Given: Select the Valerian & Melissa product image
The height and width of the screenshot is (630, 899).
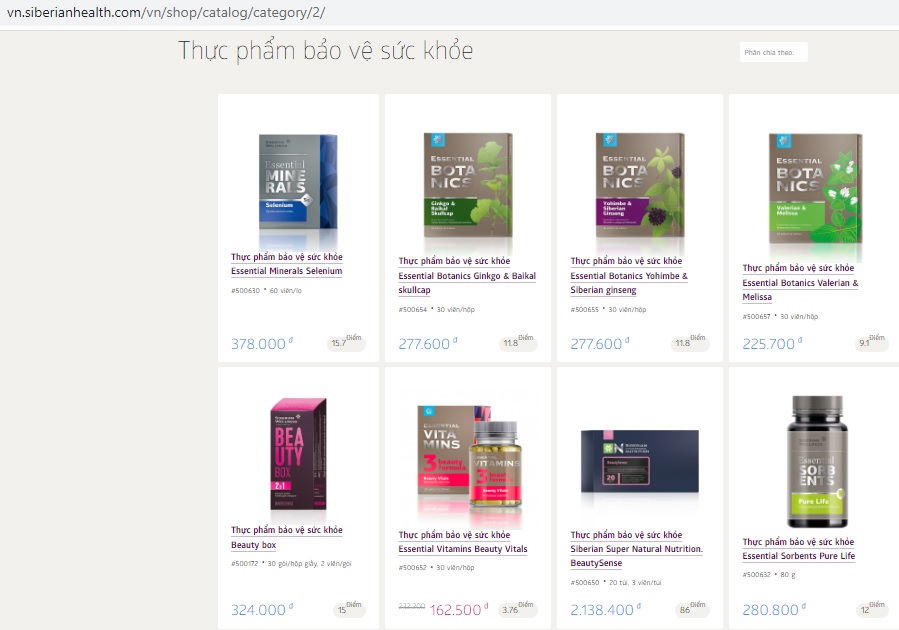Looking at the screenshot, I should point(815,189).
